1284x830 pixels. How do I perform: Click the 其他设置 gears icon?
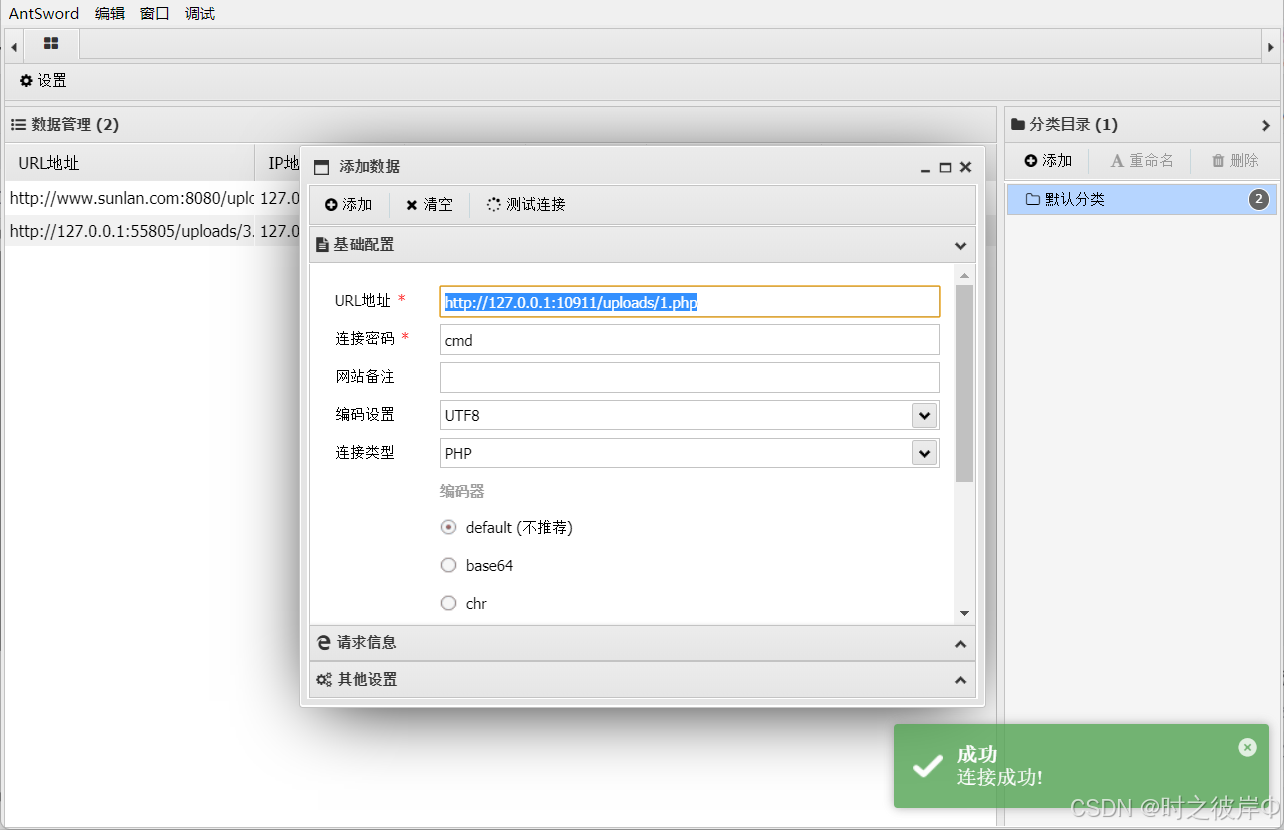tap(324, 680)
